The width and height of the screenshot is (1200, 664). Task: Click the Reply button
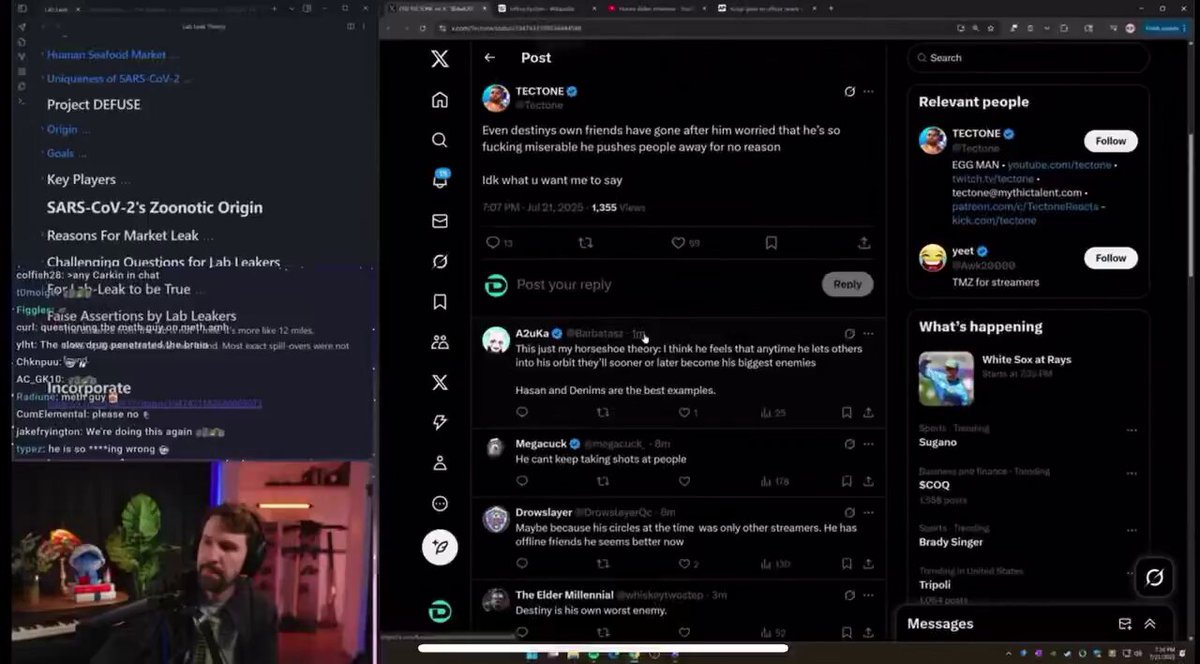point(847,284)
